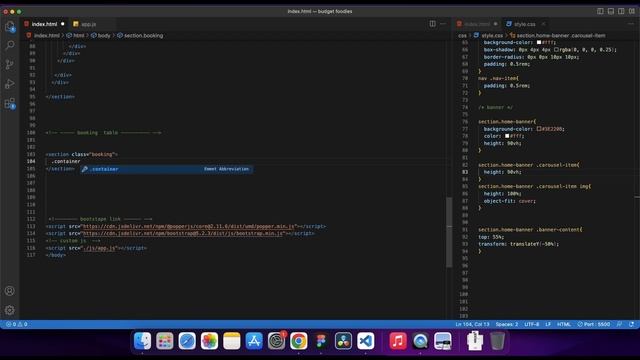Click Live Server Port : 5500 status item

click(594, 324)
